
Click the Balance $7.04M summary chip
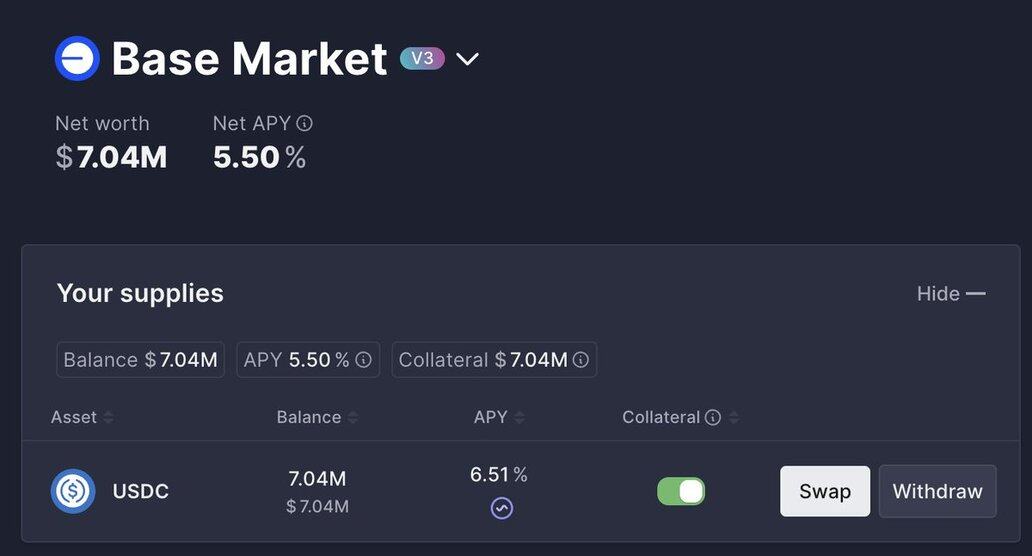(141, 360)
